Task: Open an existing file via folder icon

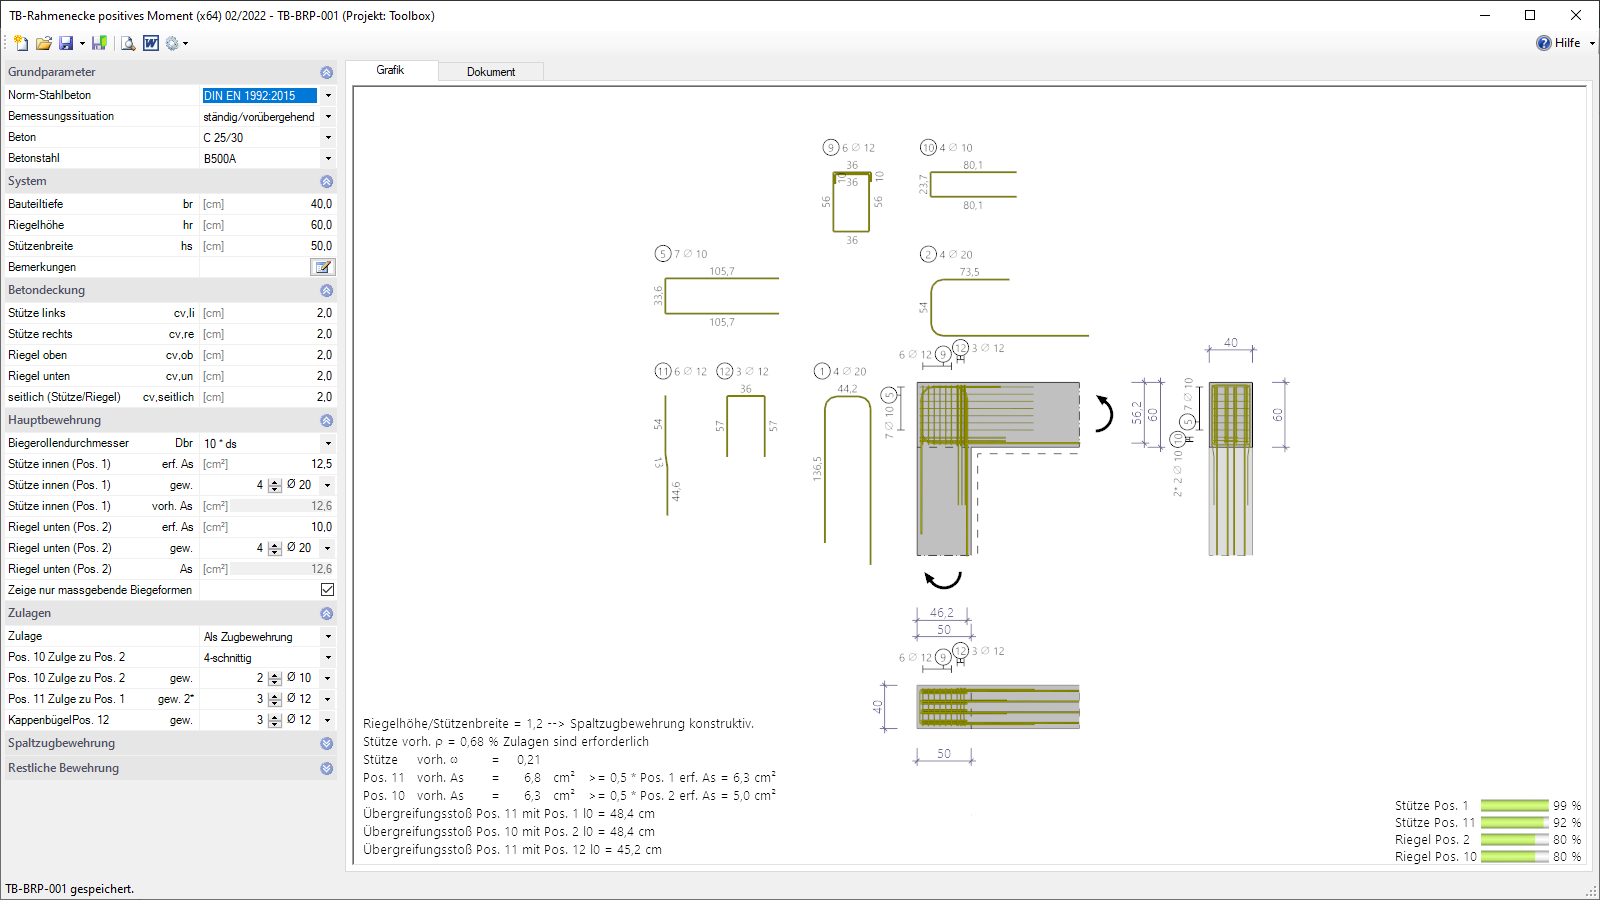Action: 44,43
